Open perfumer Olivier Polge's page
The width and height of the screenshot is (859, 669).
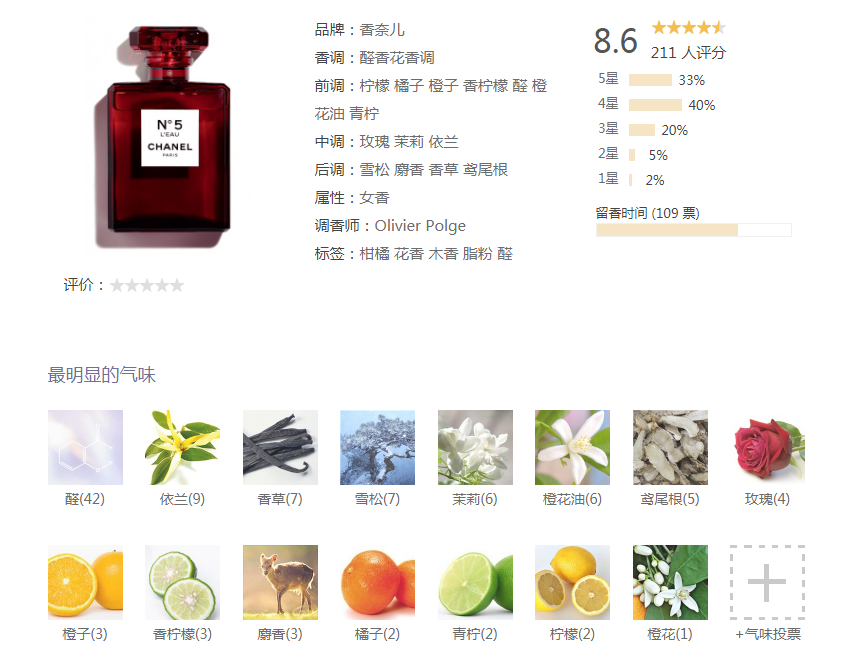click(420, 226)
